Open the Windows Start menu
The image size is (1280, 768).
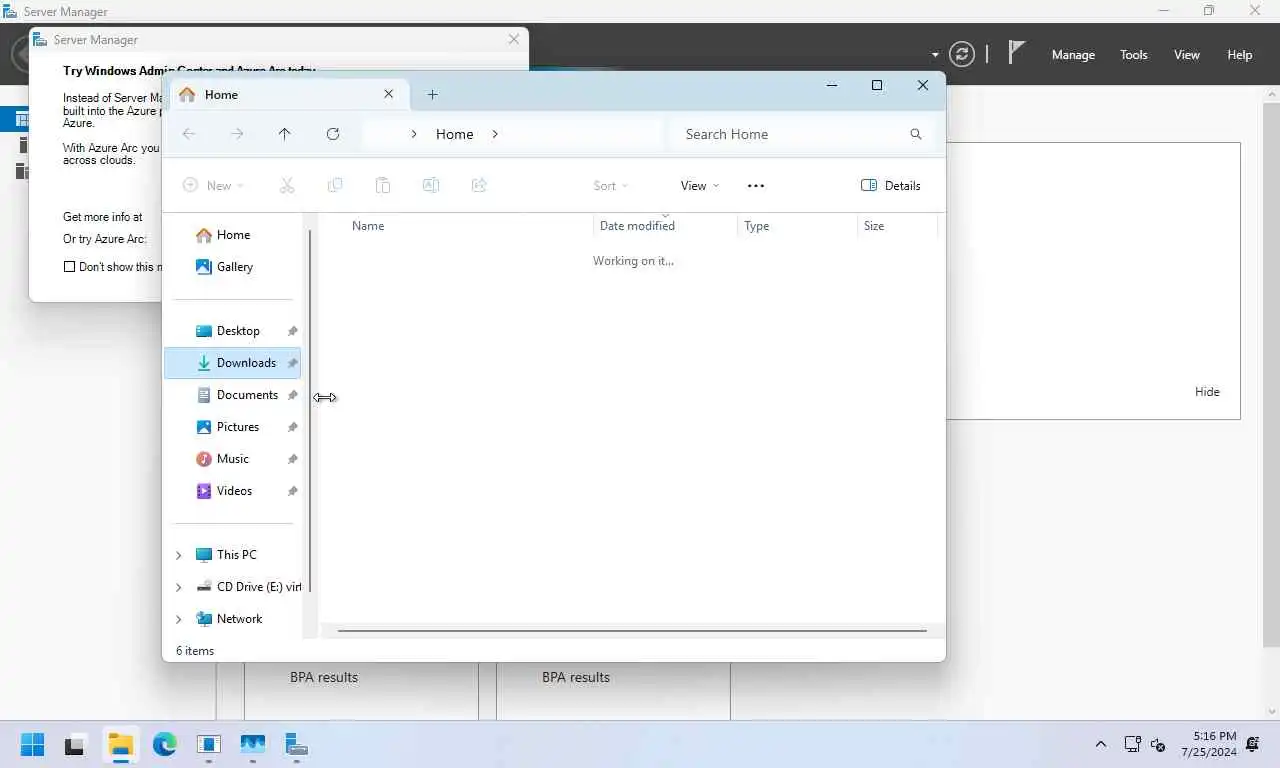[x=32, y=744]
